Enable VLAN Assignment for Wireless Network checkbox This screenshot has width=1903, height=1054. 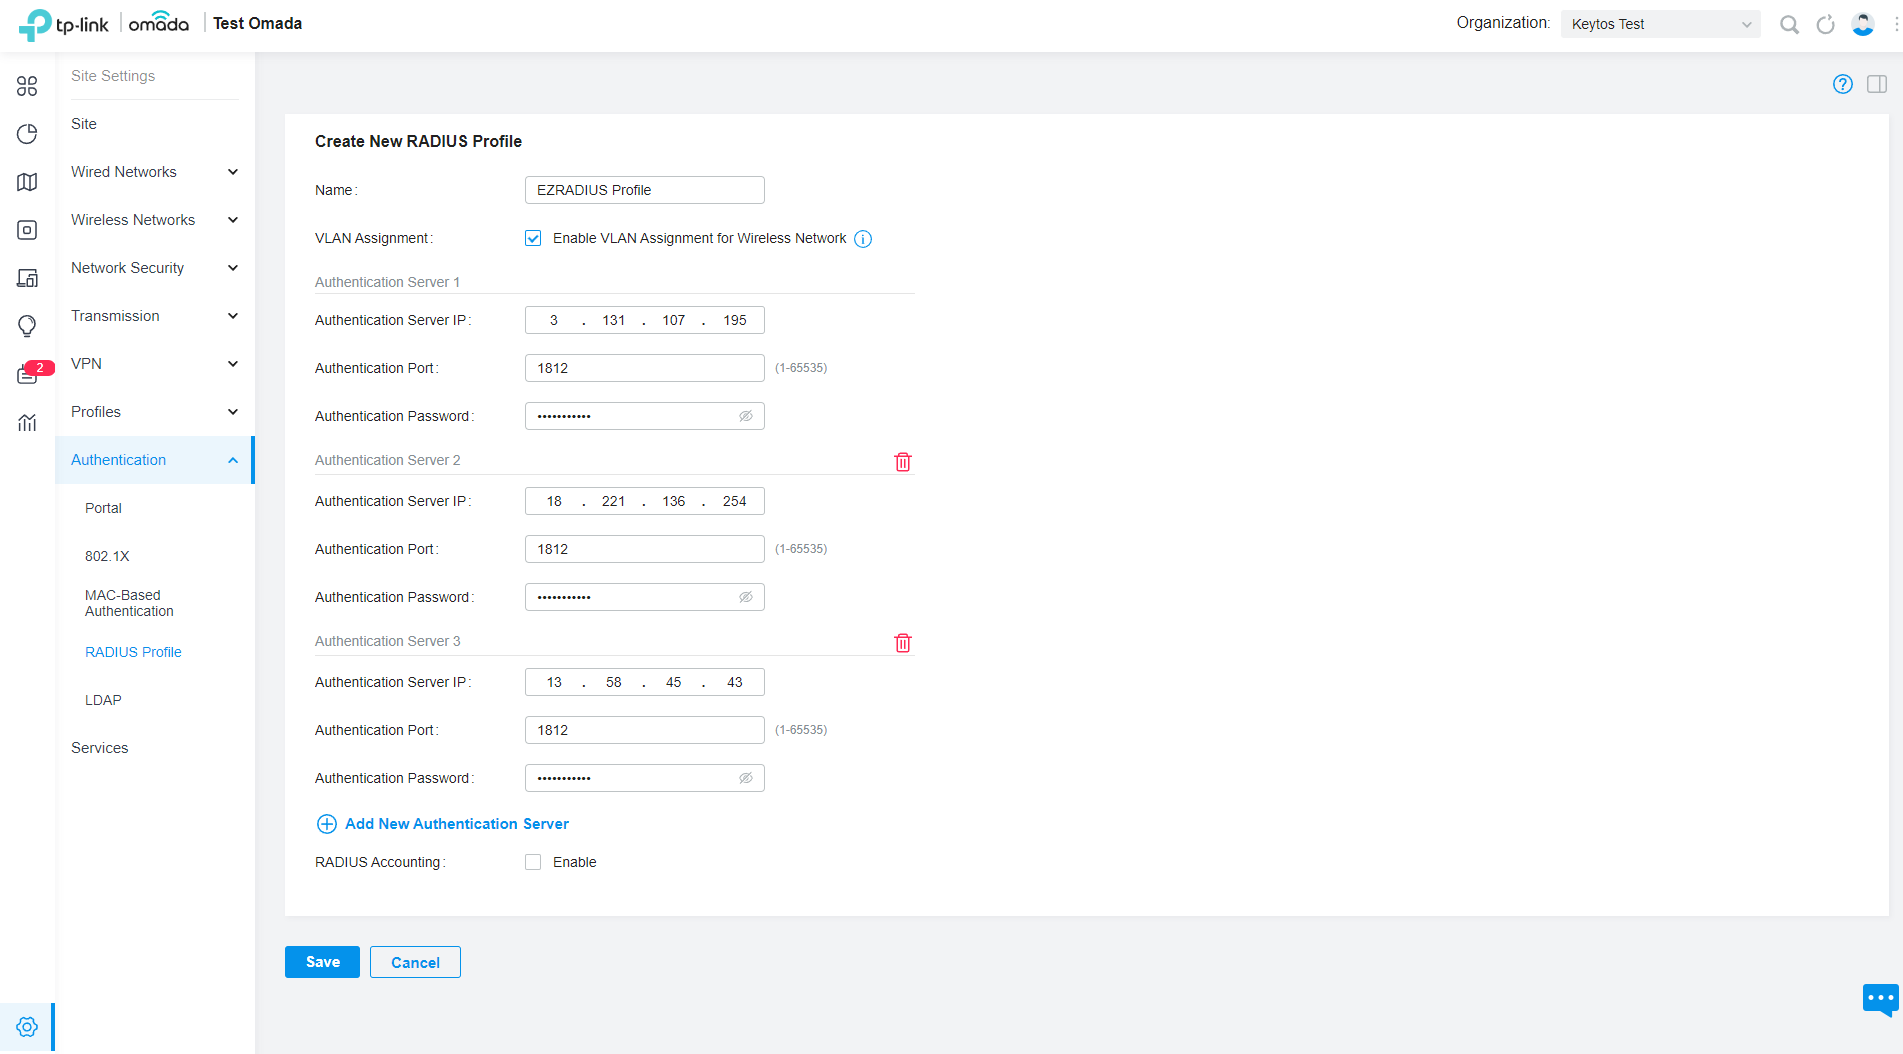click(x=533, y=238)
